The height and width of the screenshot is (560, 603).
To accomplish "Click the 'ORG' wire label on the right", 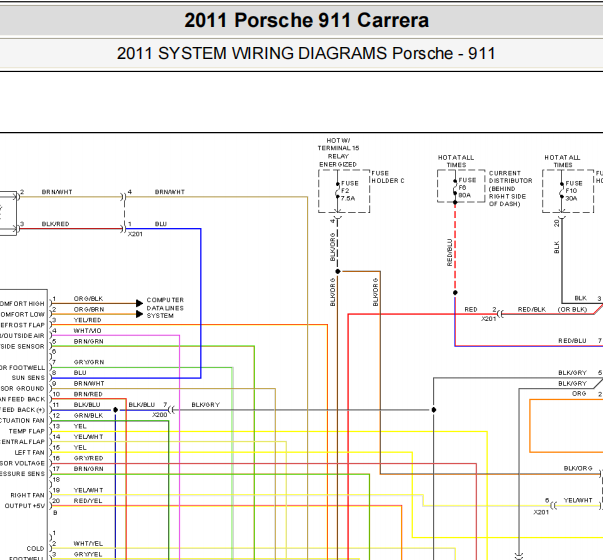I will (579, 394).
